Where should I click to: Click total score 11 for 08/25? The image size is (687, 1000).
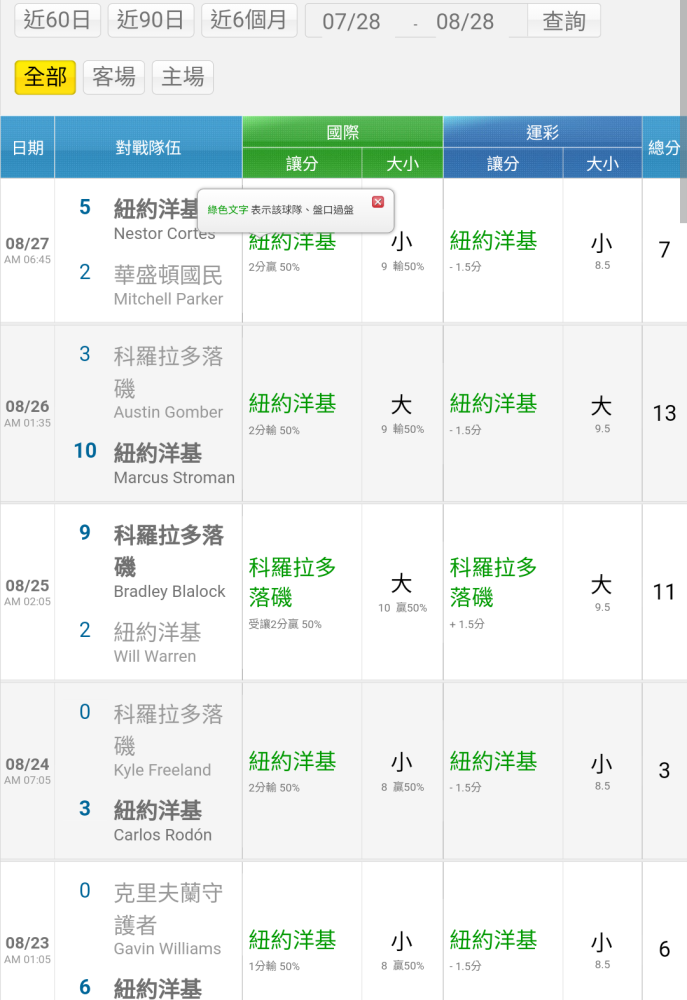[x=664, y=592]
